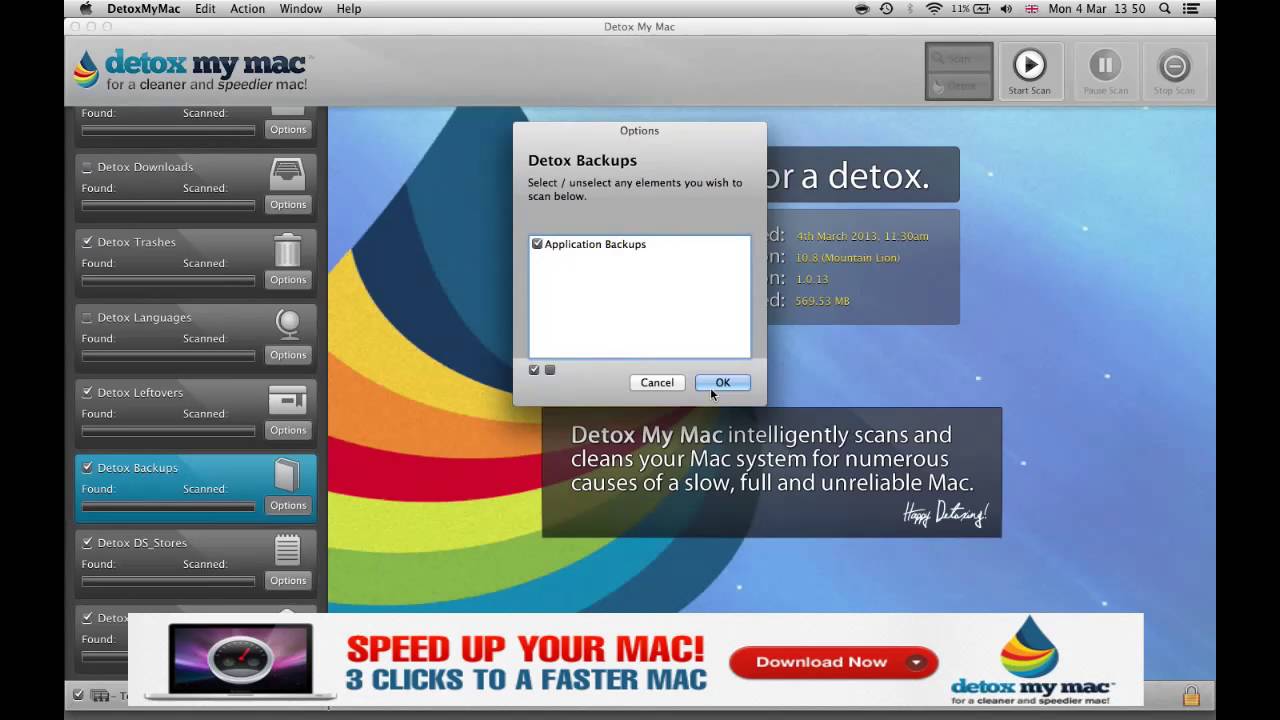Click the Stop Scan toolbar button
This screenshot has height=720, width=1280.
tap(1174, 71)
